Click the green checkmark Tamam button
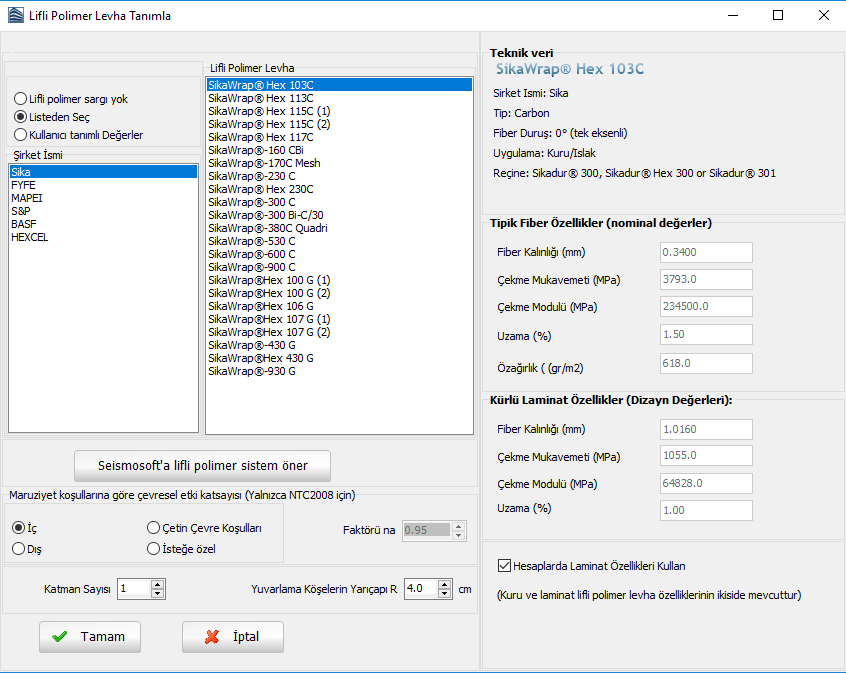This screenshot has height=673, width=846. point(90,637)
